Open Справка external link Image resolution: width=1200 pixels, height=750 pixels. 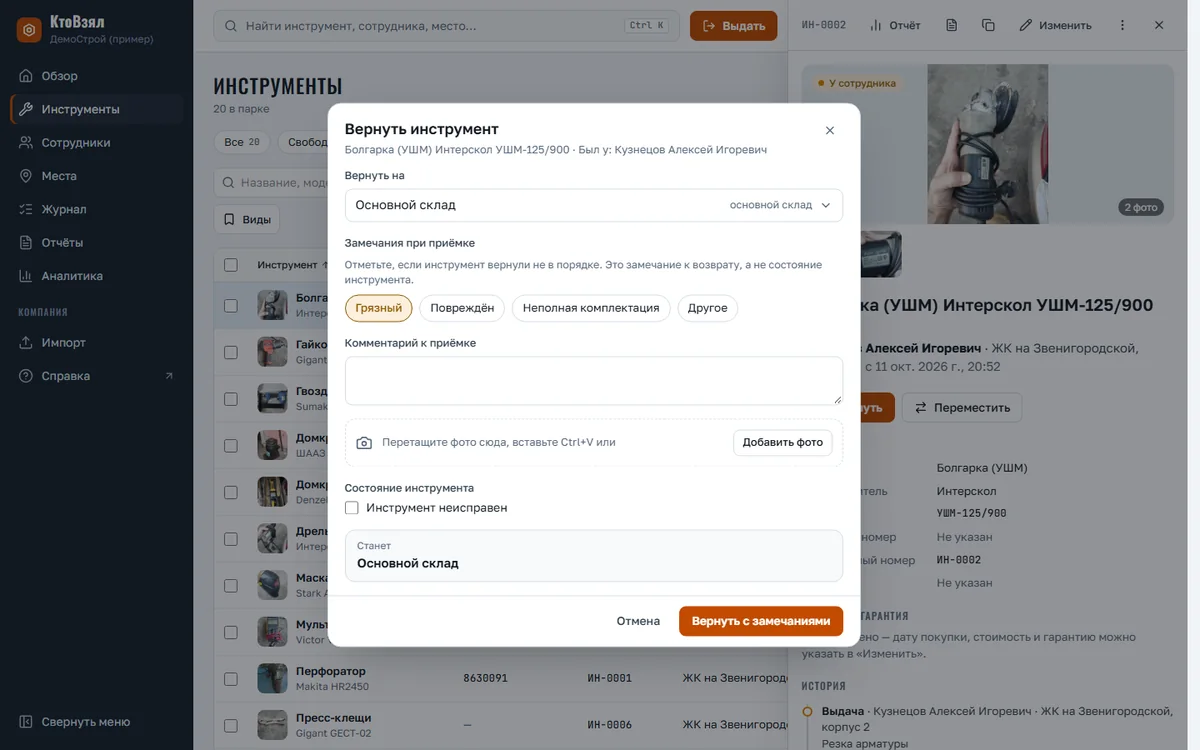click(x=97, y=376)
